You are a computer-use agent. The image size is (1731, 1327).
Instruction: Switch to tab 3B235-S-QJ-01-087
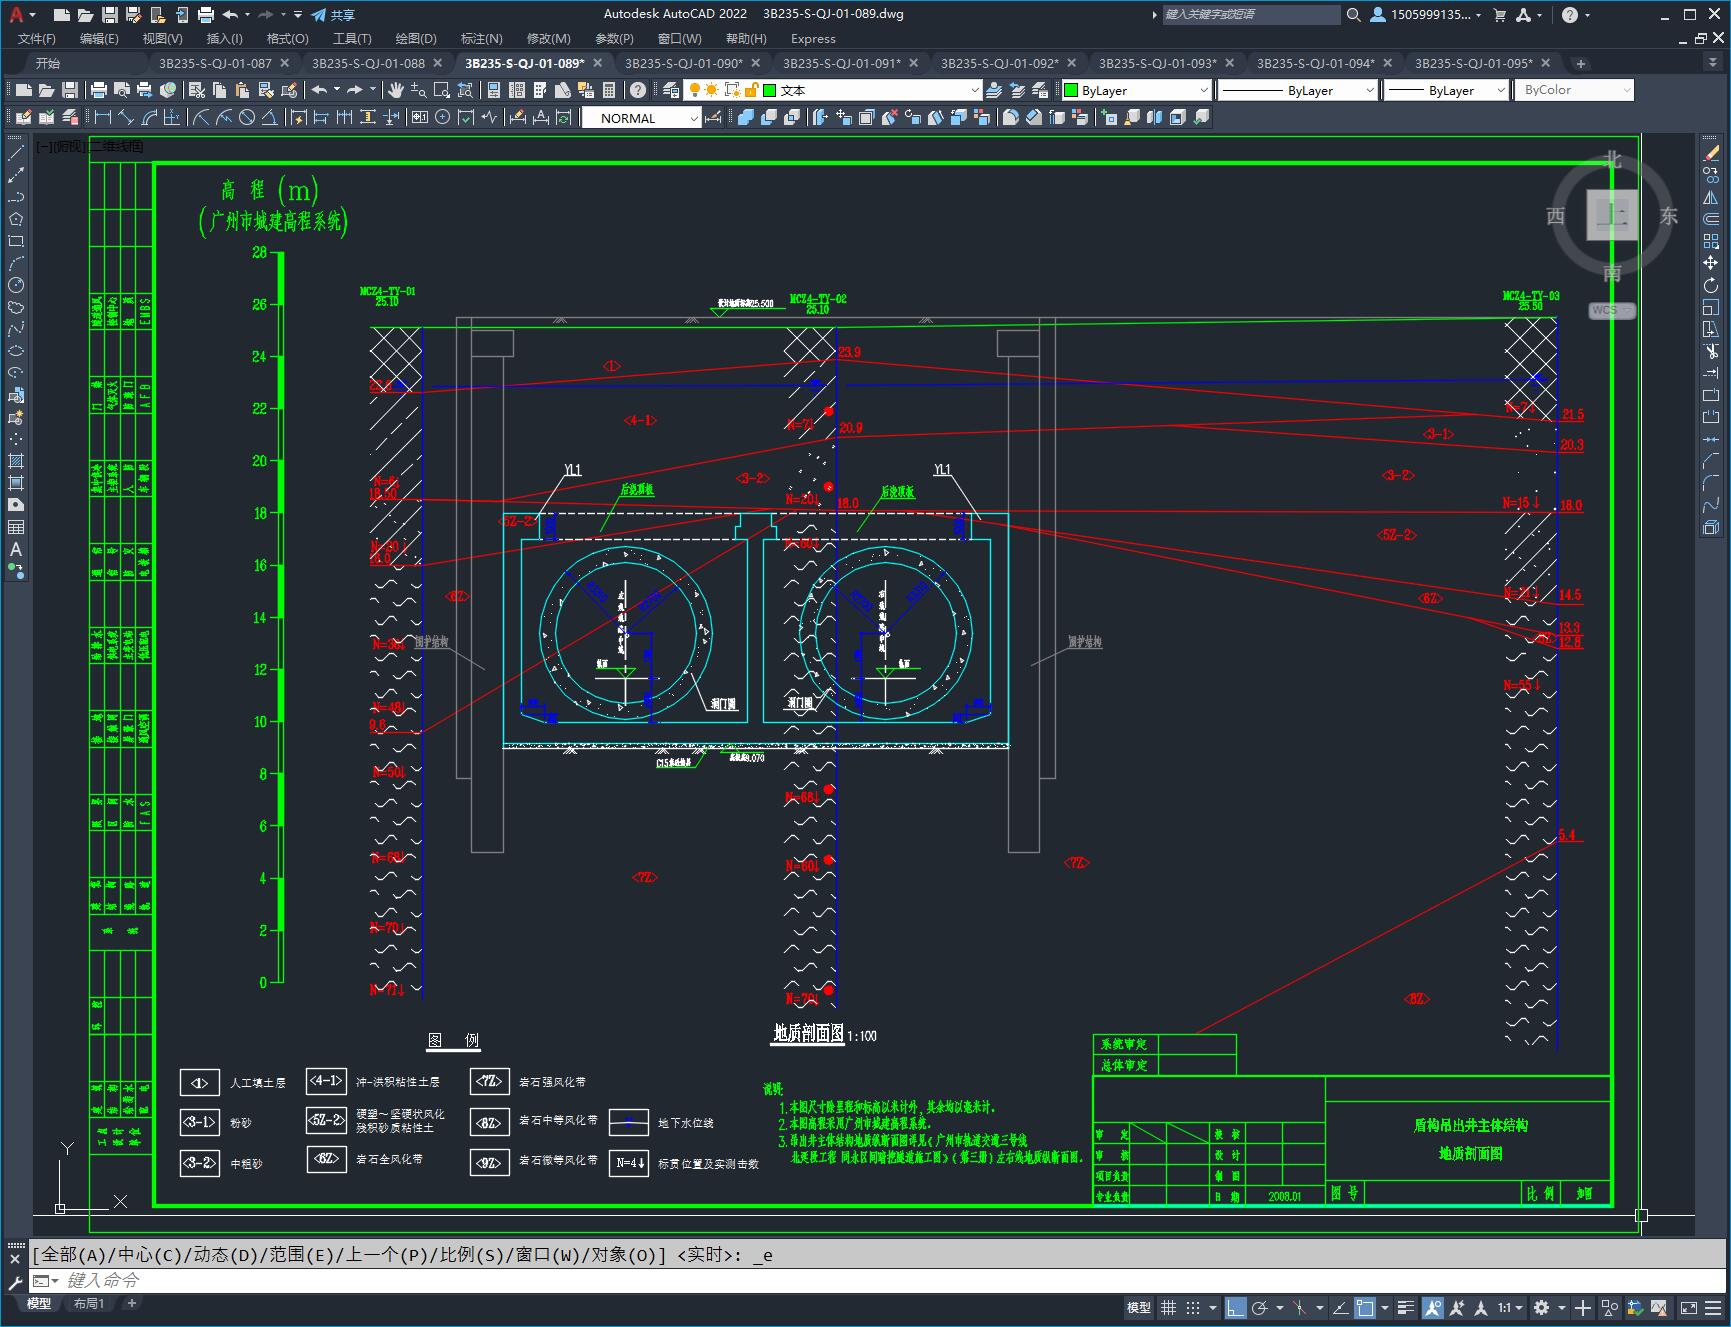(x=215, y=63)
